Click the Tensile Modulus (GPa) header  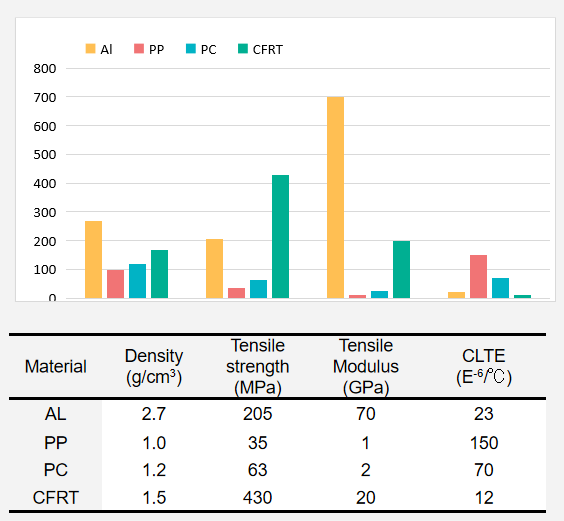click(366, 367)
